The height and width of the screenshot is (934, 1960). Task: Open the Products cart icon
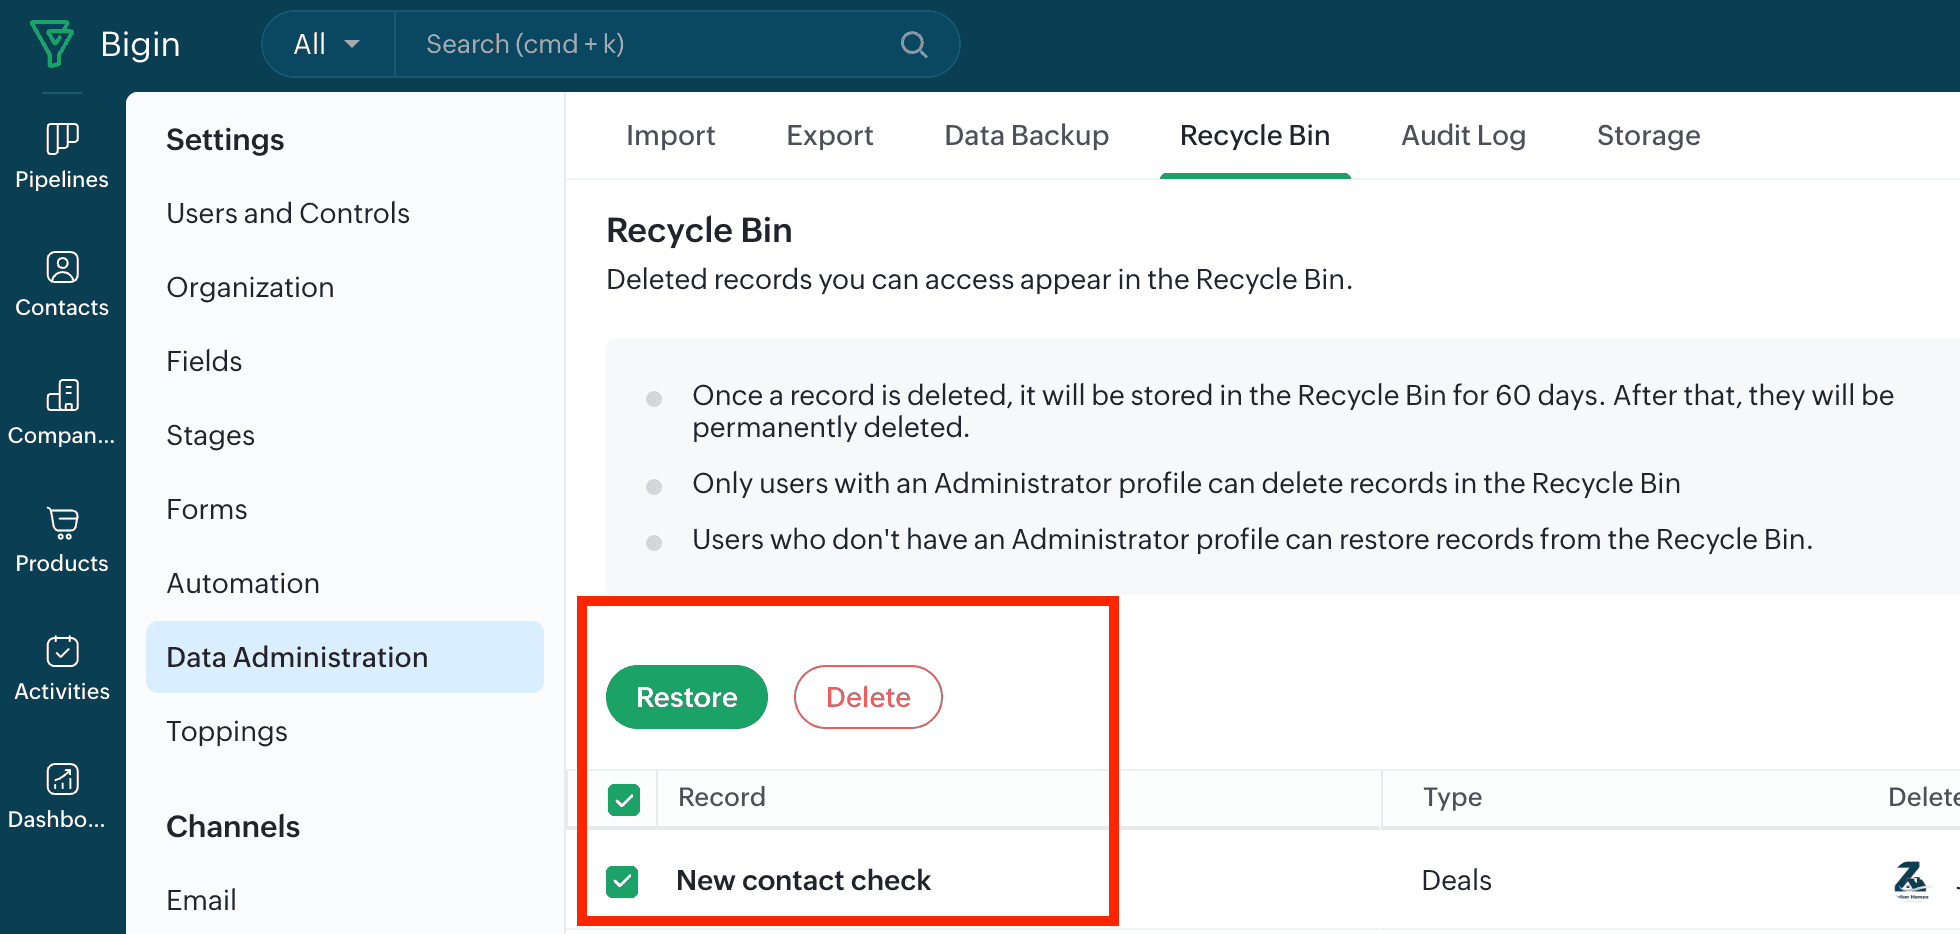click(x=62, y=523)
